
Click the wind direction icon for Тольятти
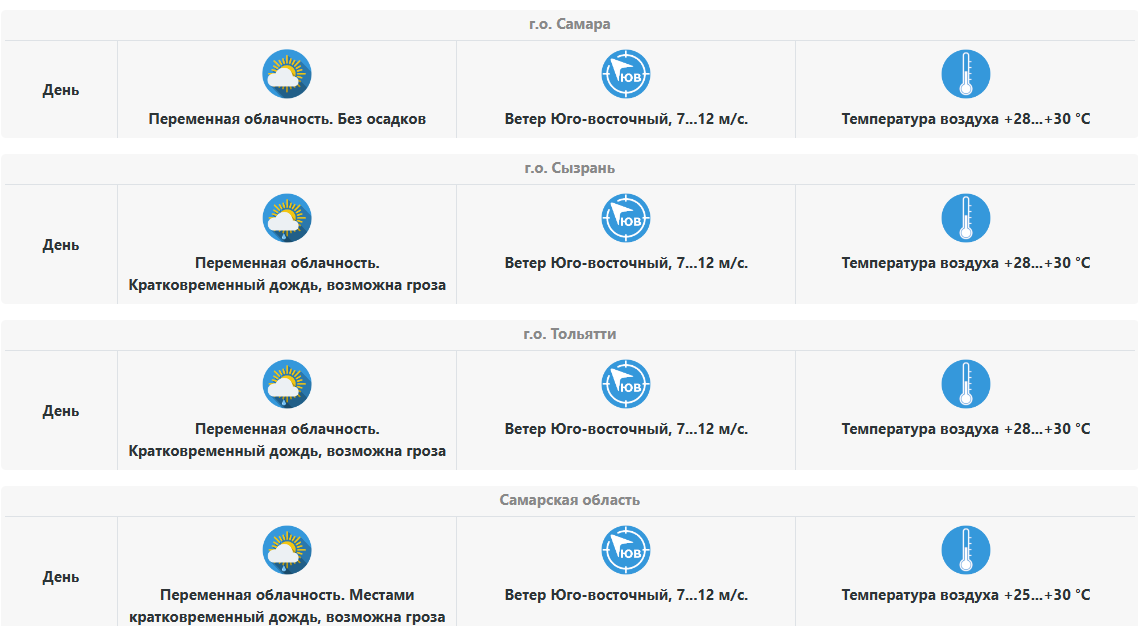click(x=626, y=385)
